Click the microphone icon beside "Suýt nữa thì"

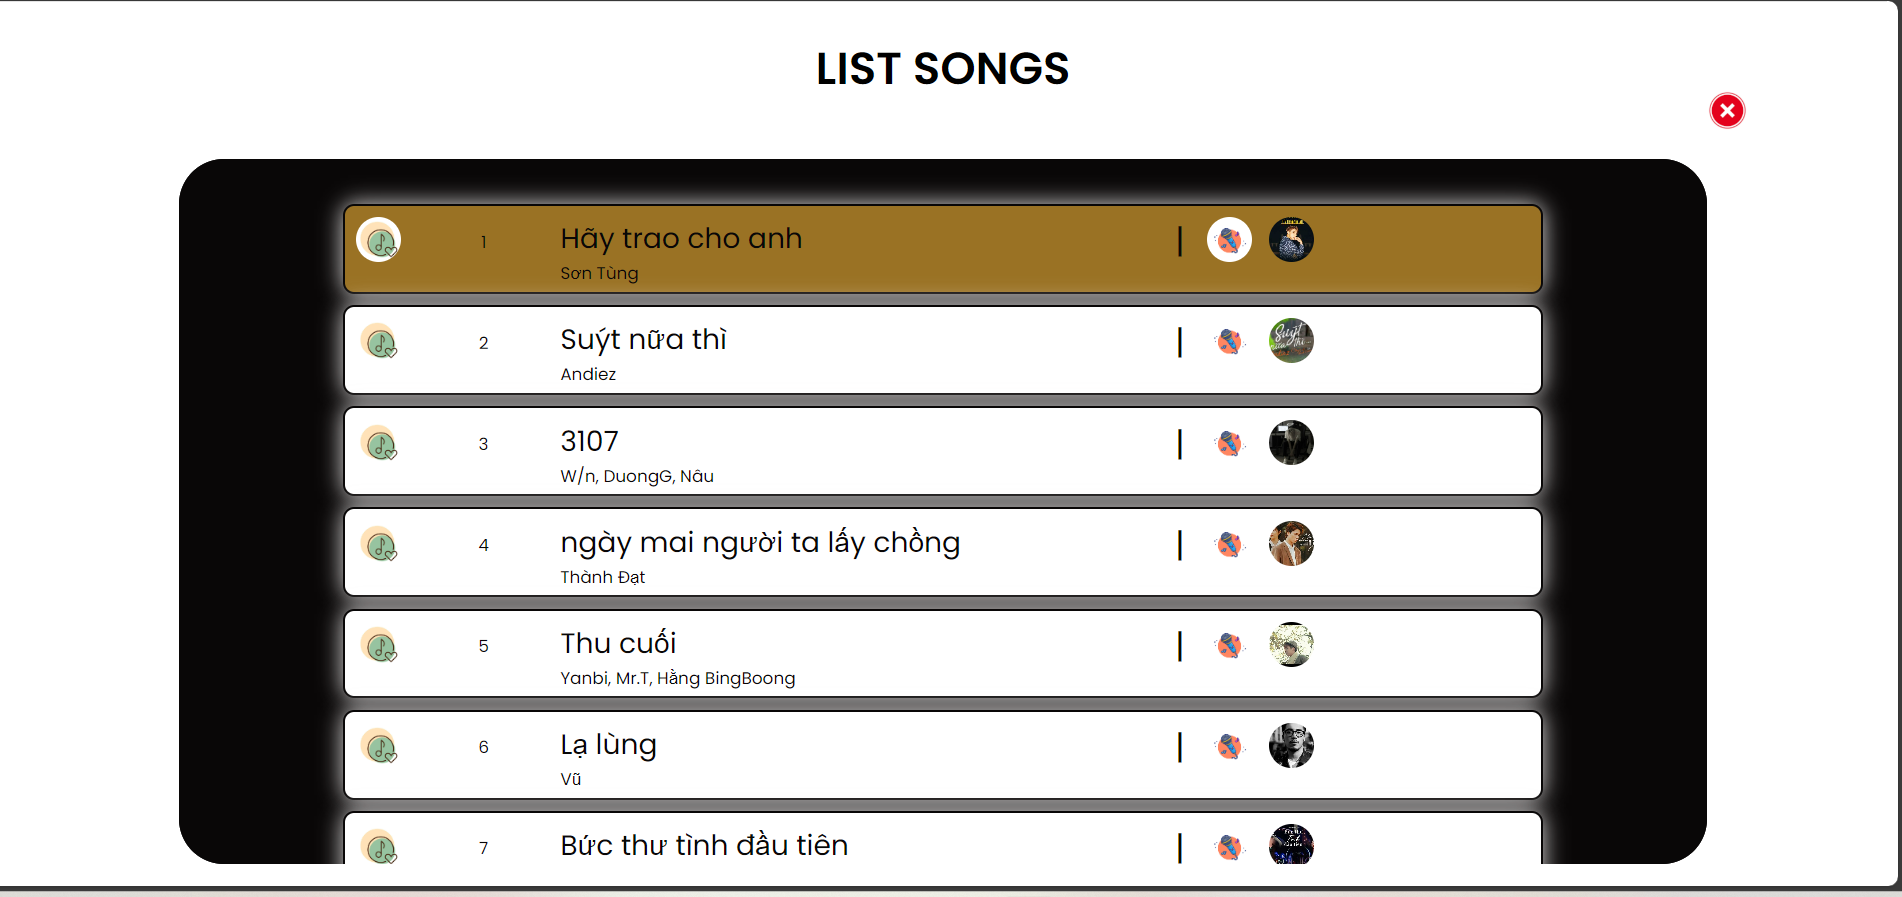(1230, 341)
